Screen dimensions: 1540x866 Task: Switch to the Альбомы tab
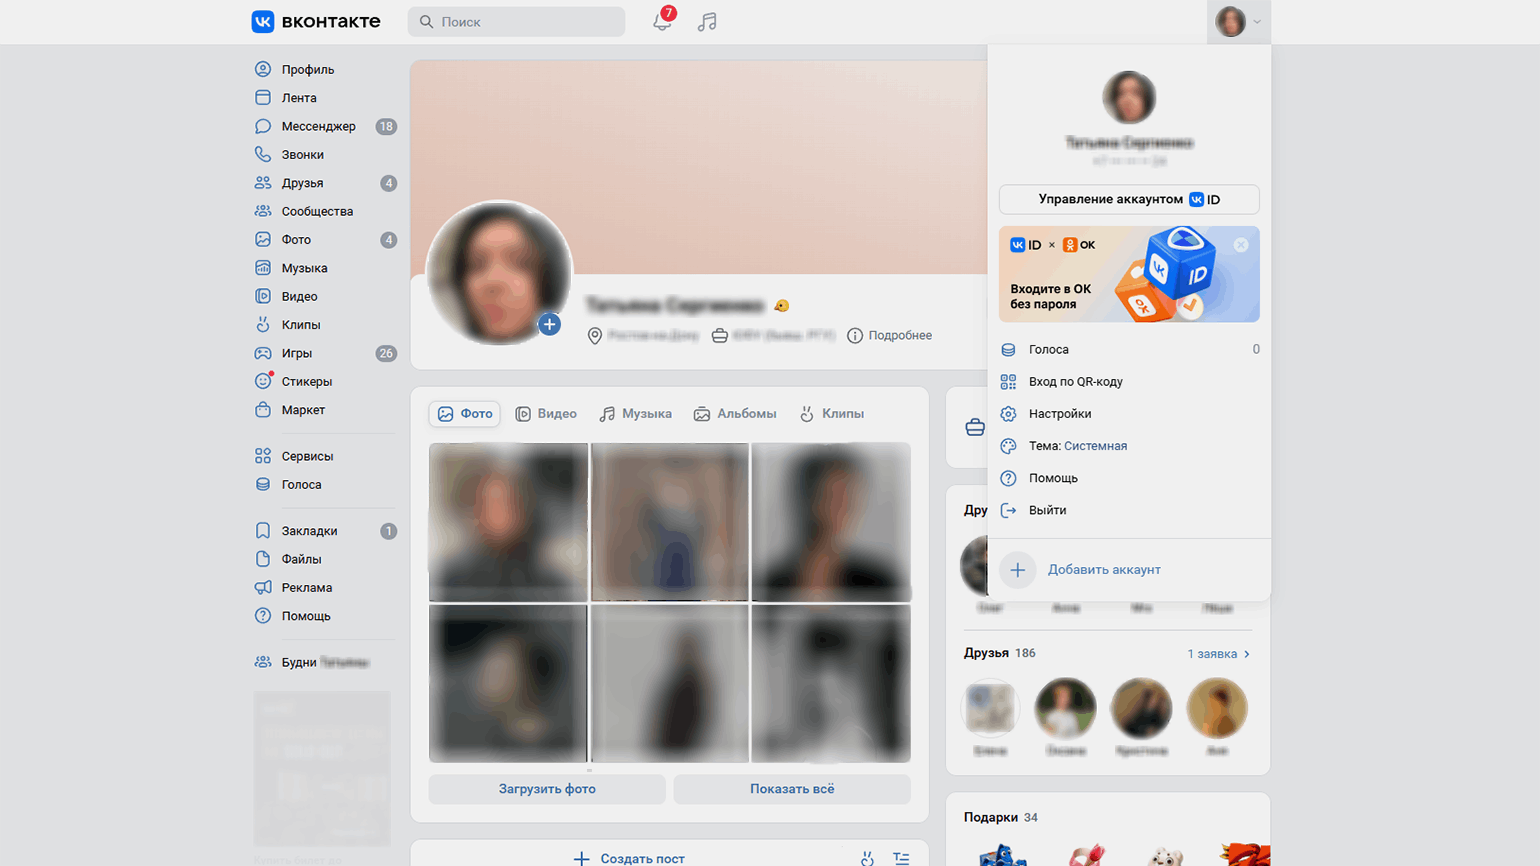click(735, 414)
